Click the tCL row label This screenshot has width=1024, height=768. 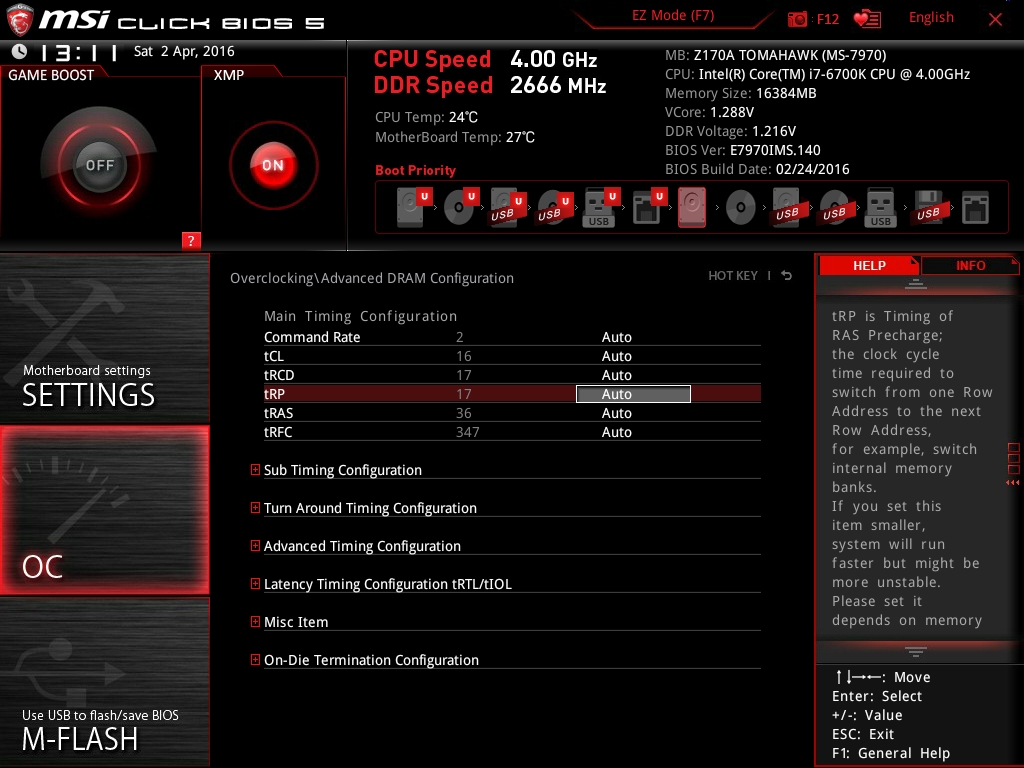point(274,356)
